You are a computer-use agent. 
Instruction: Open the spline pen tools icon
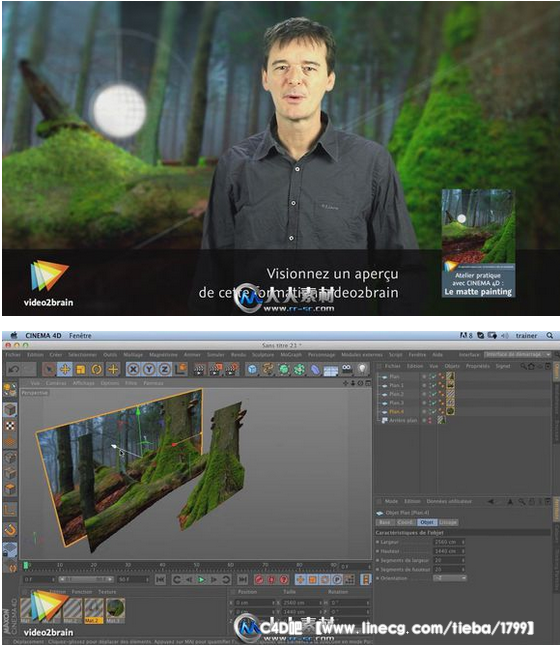point(268,369)
